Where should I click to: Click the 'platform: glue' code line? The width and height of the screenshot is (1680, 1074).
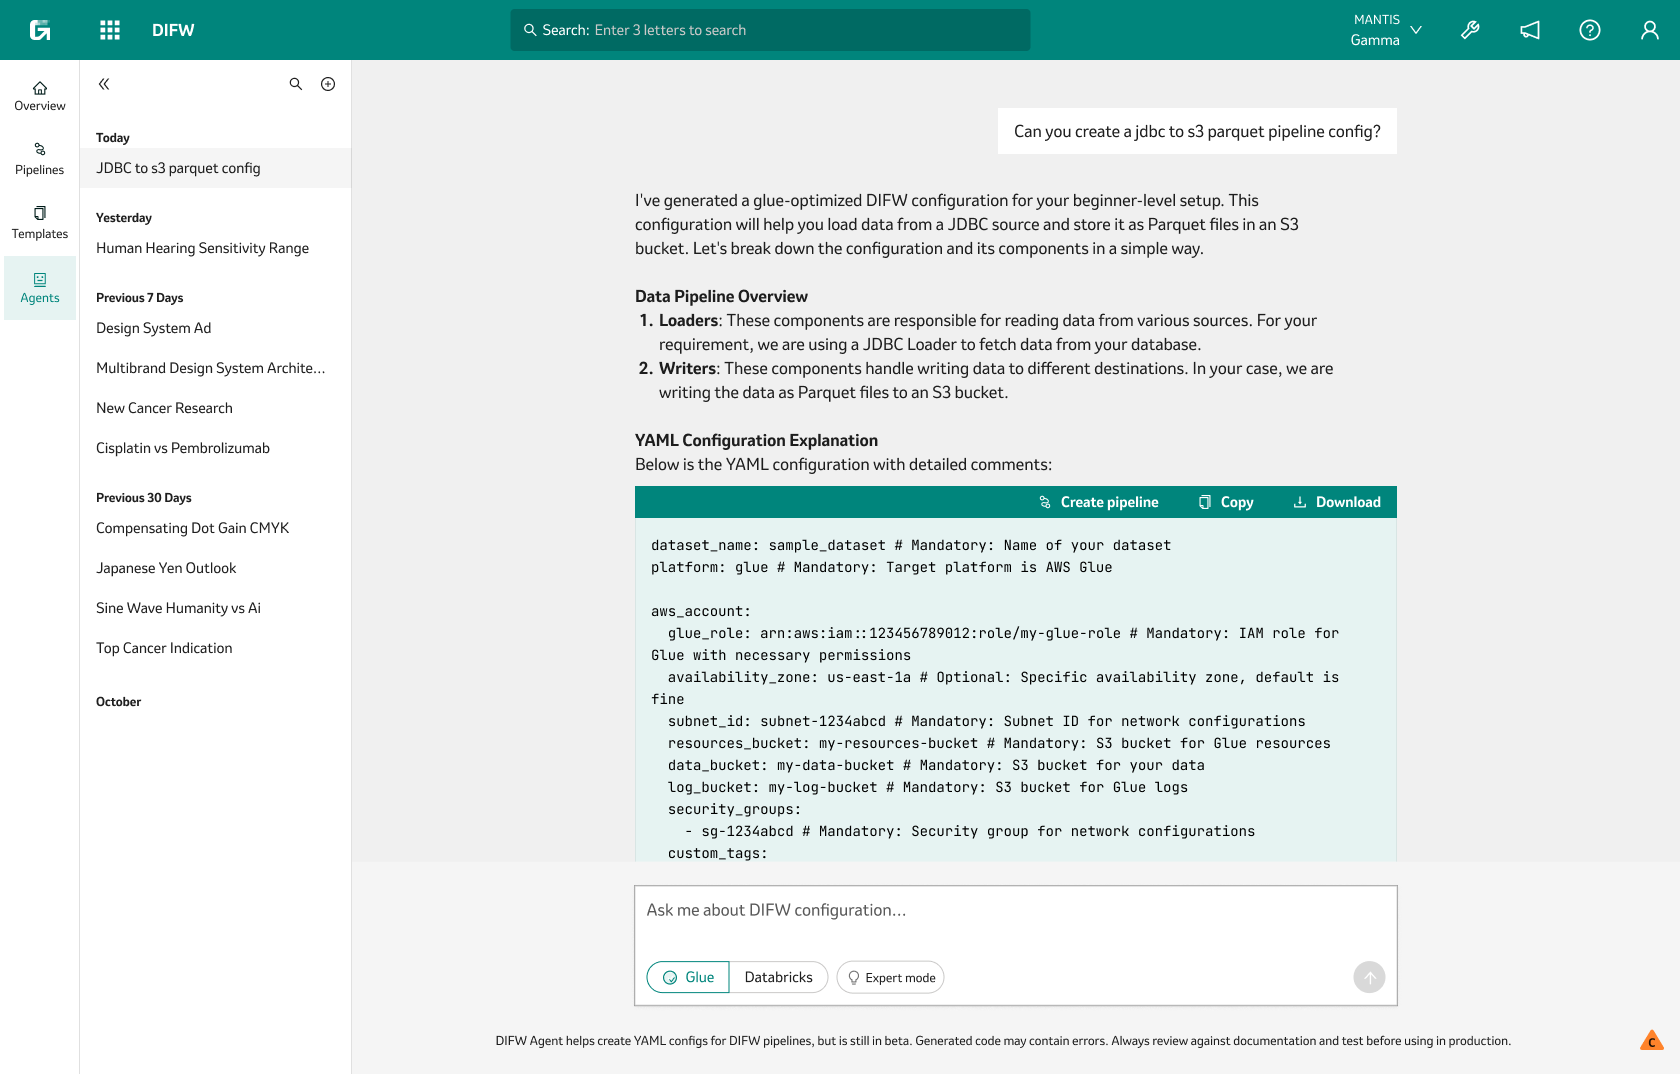pos(881,567)
